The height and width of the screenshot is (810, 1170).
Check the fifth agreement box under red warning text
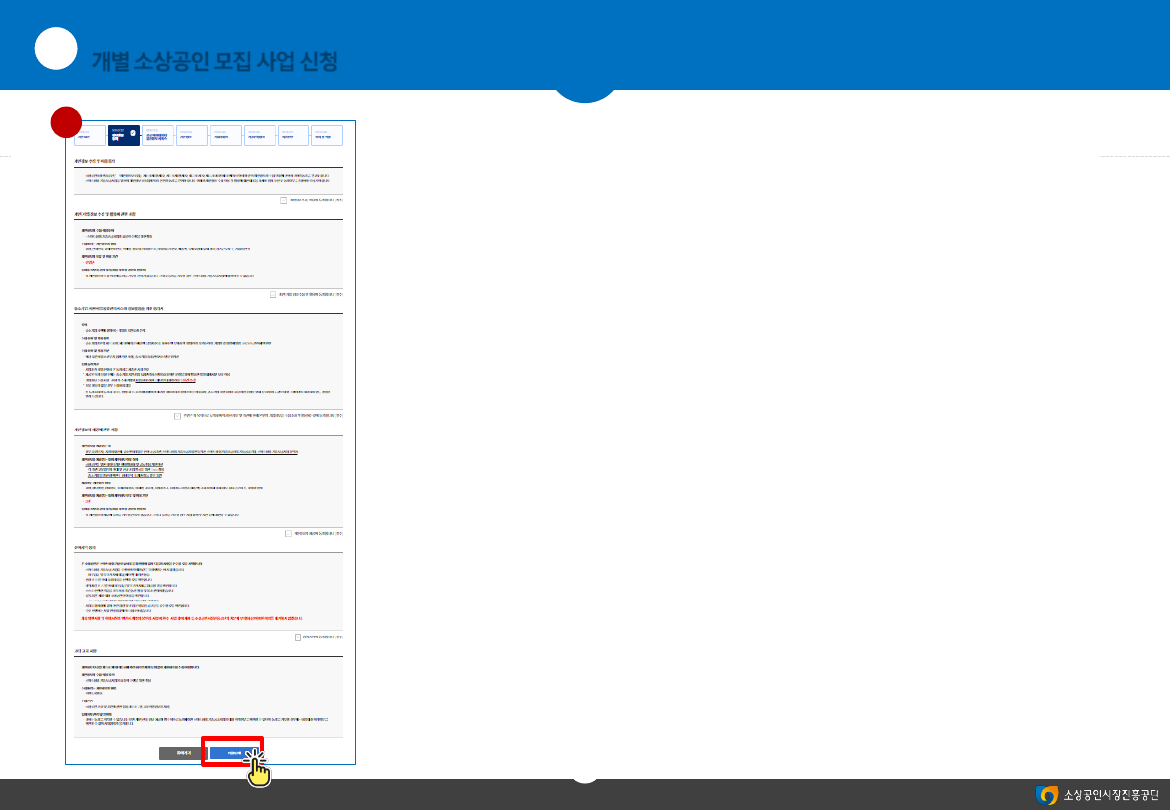pos(298,637)
